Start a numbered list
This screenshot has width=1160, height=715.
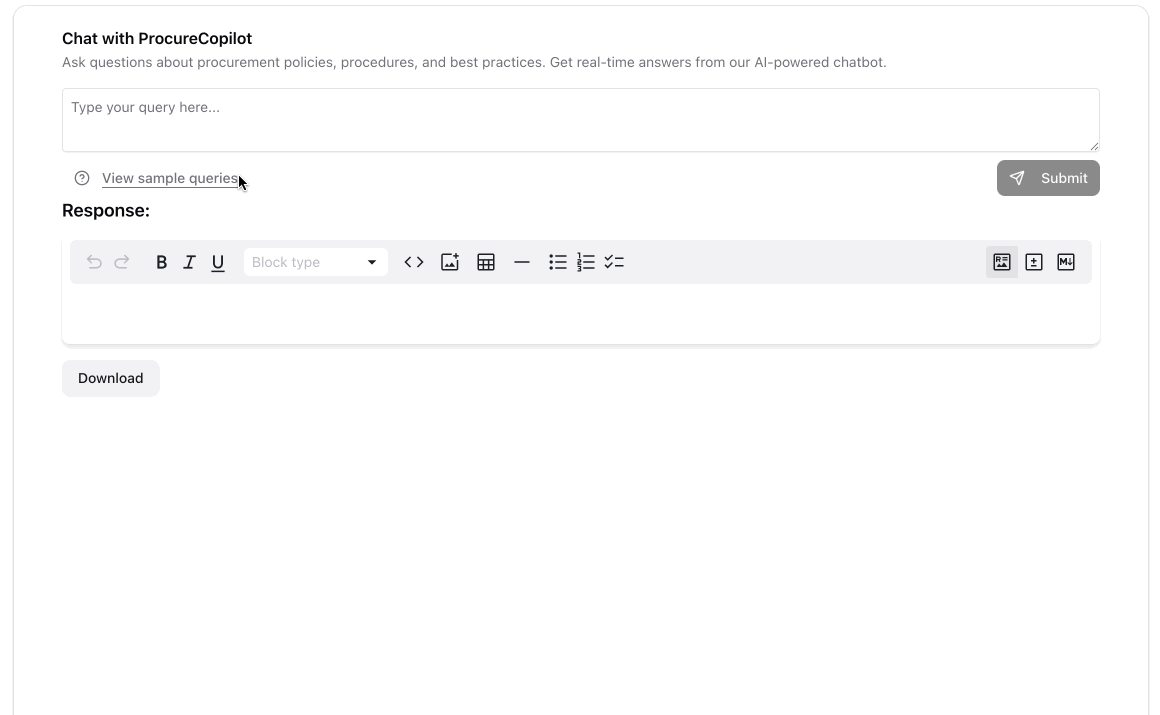586,262
